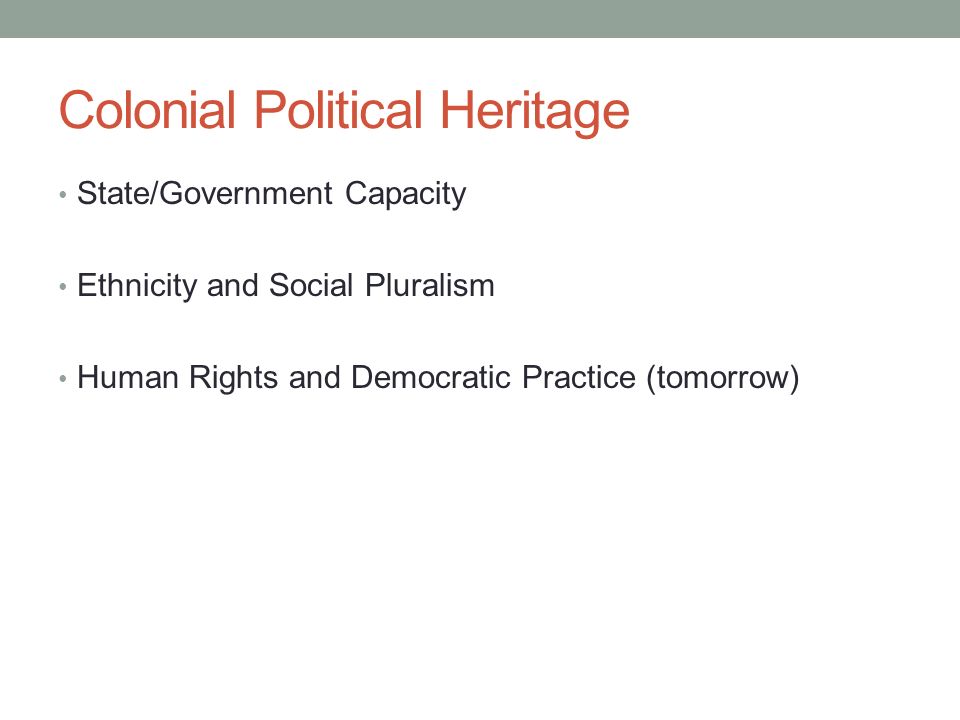Click the word 'Social' in second bullet

pos(311,285)
